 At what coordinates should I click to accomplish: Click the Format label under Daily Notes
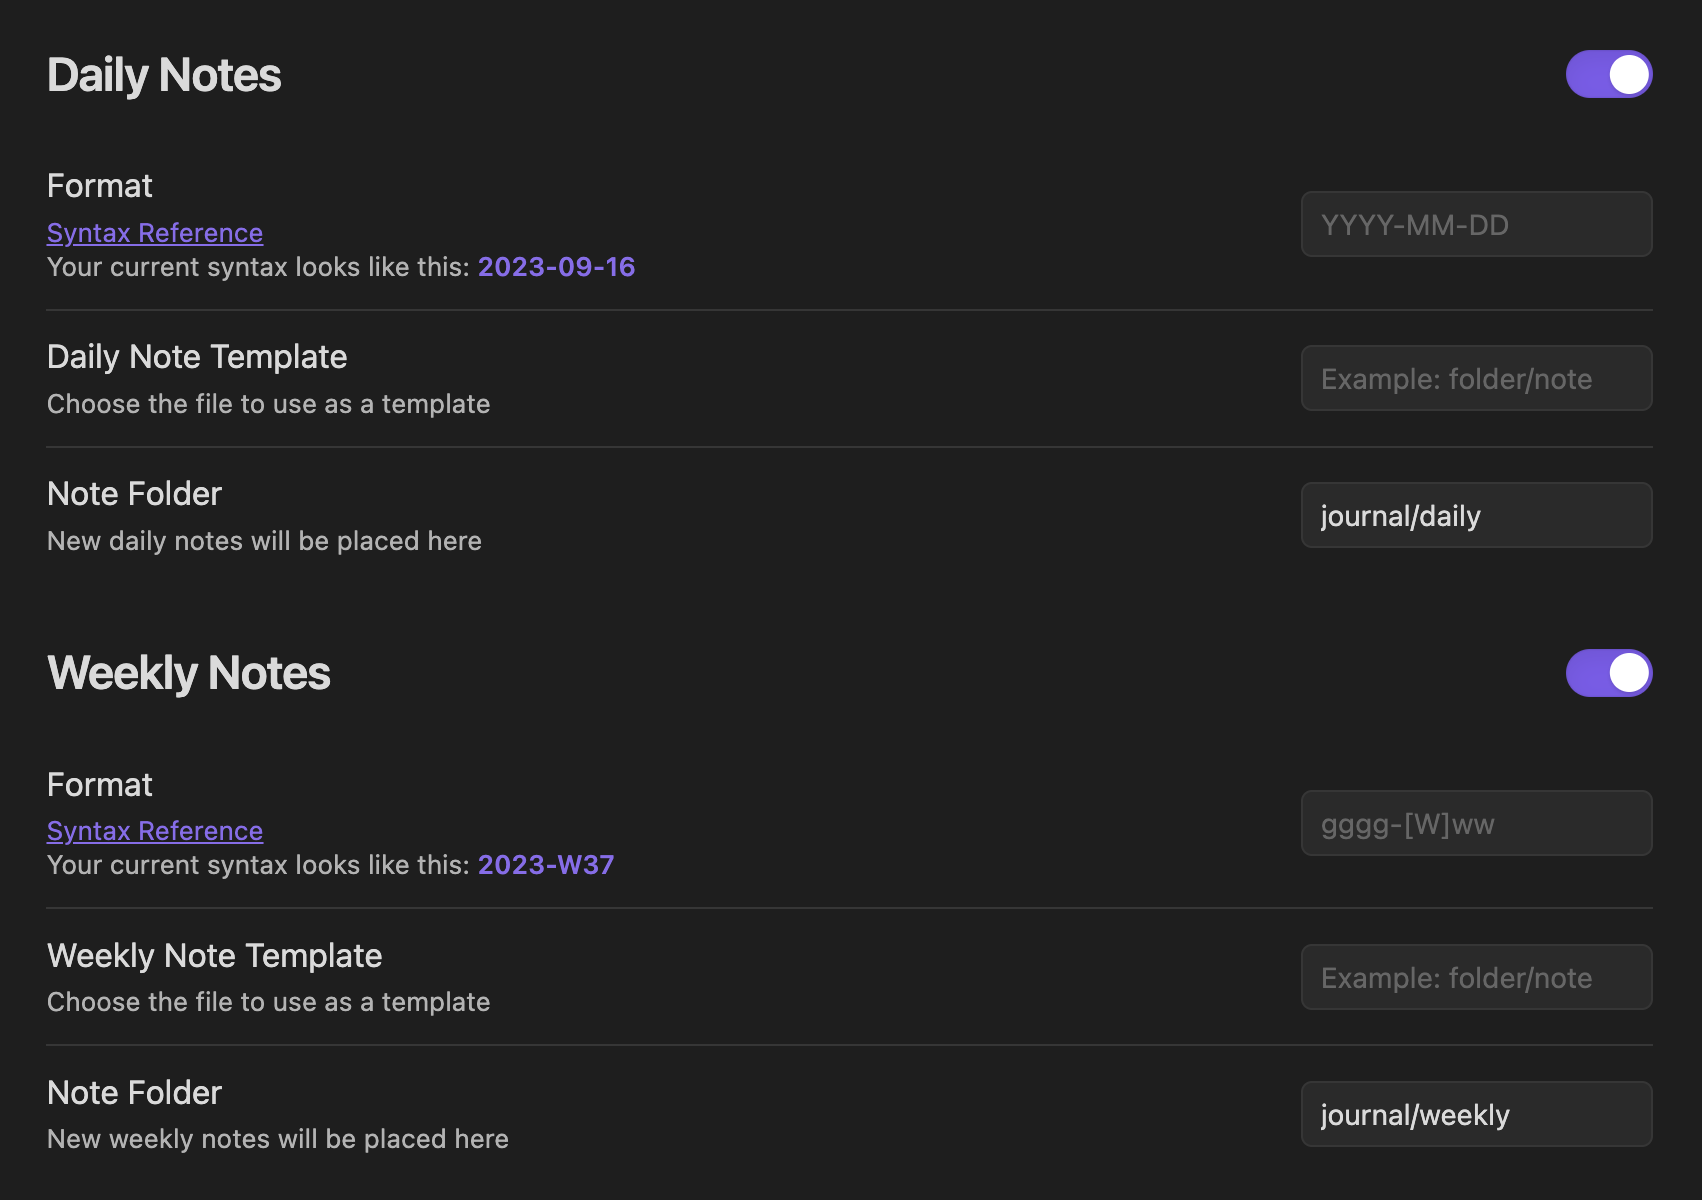point(99,186)
